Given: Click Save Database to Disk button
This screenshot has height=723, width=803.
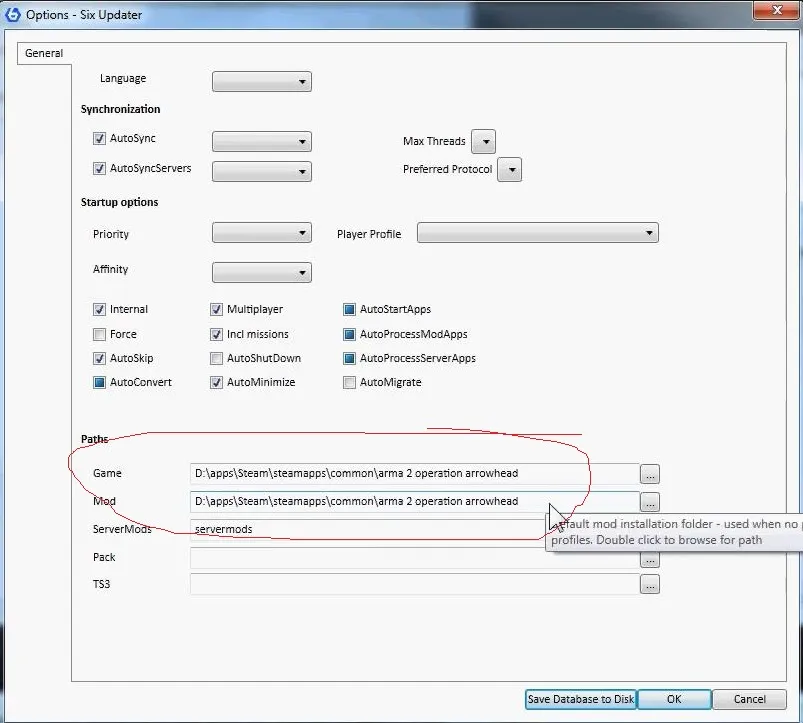Looking at the screenshot, I should (580, 699).
